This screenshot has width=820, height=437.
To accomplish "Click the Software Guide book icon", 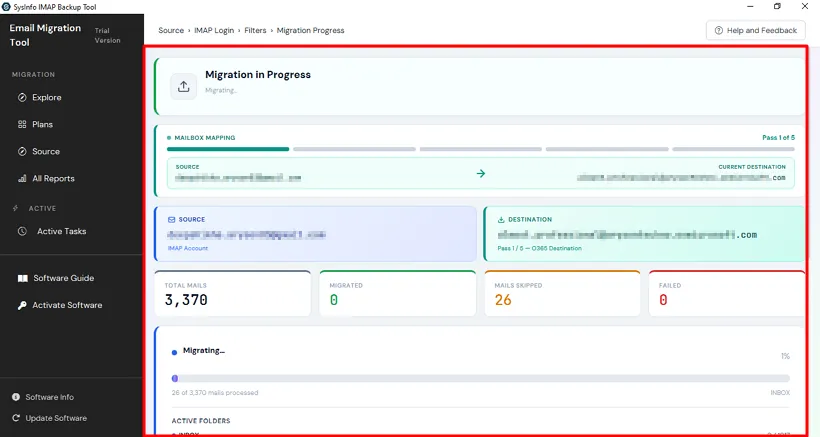I will click(x=22, y=279).
